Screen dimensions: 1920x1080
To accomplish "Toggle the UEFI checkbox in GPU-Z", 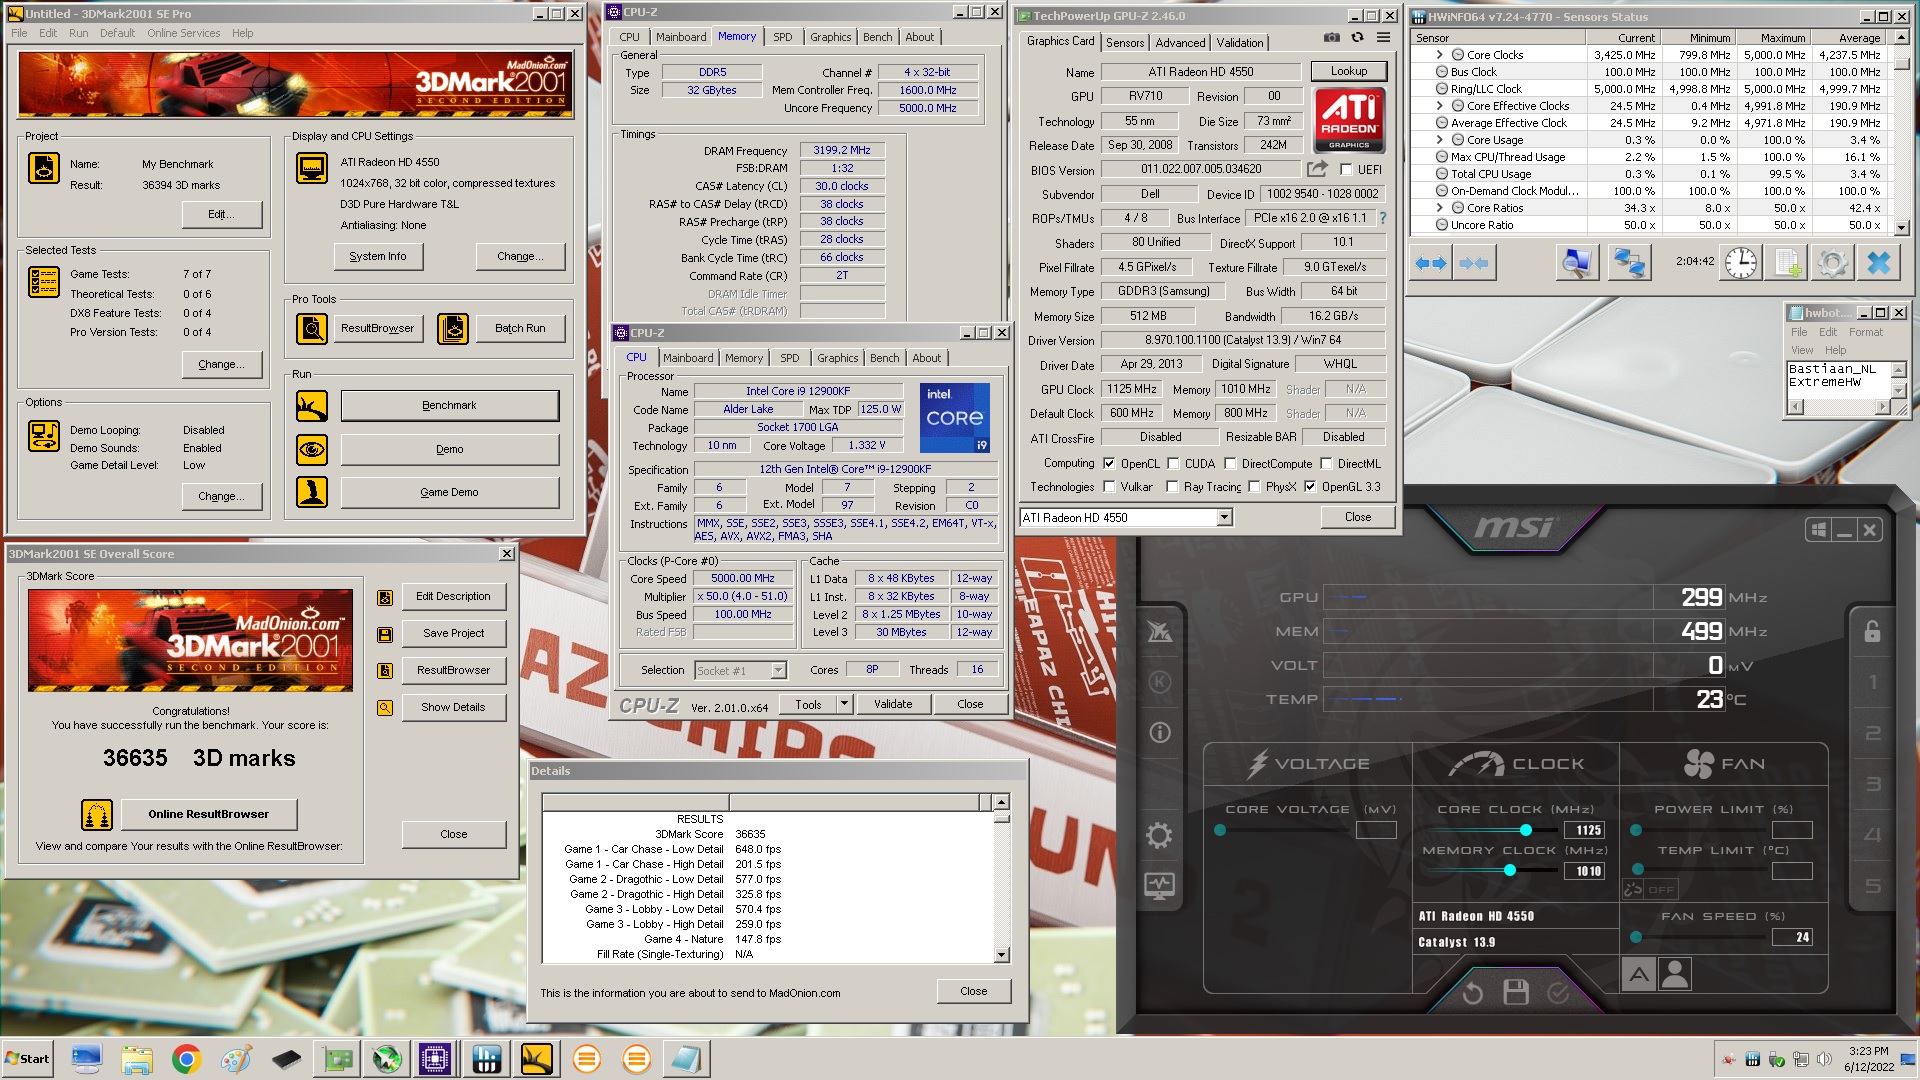I will tap(1346, 169).
